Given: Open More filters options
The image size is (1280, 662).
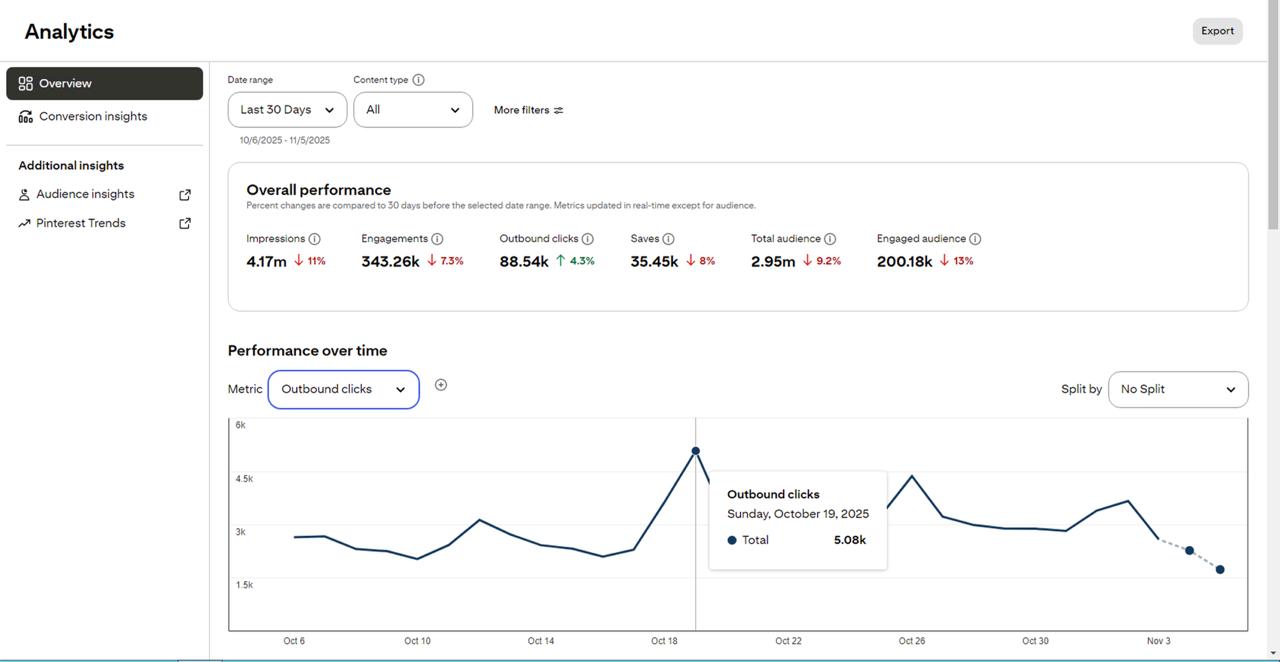Looking at the screenshot, I should [x=528, y=110].
